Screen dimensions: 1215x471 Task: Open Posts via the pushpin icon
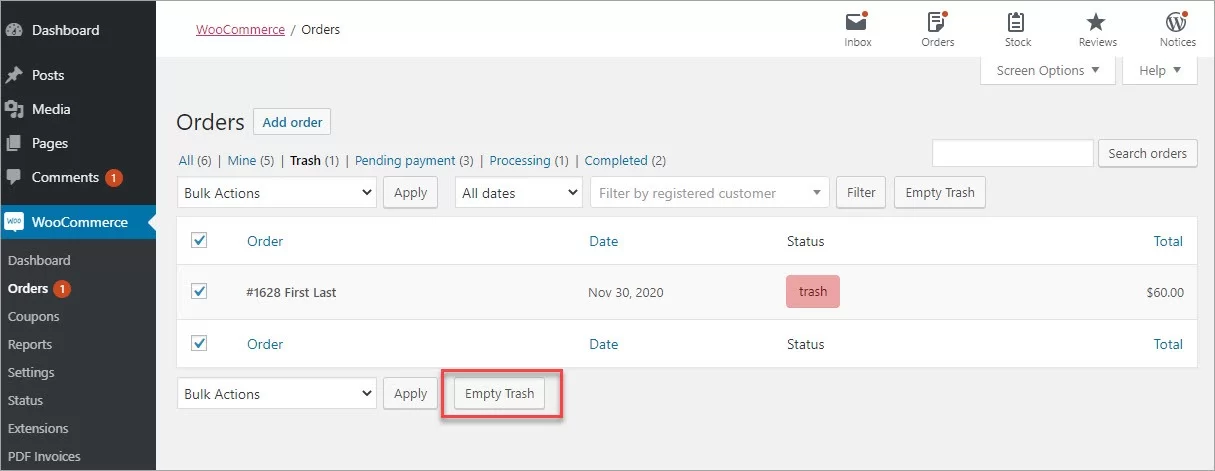click(14, 75)
